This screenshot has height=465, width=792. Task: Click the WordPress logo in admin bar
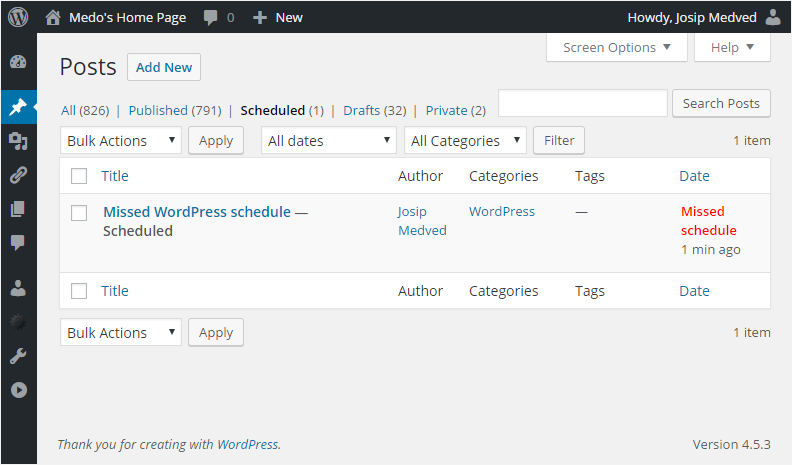click(x=18, y=17)
